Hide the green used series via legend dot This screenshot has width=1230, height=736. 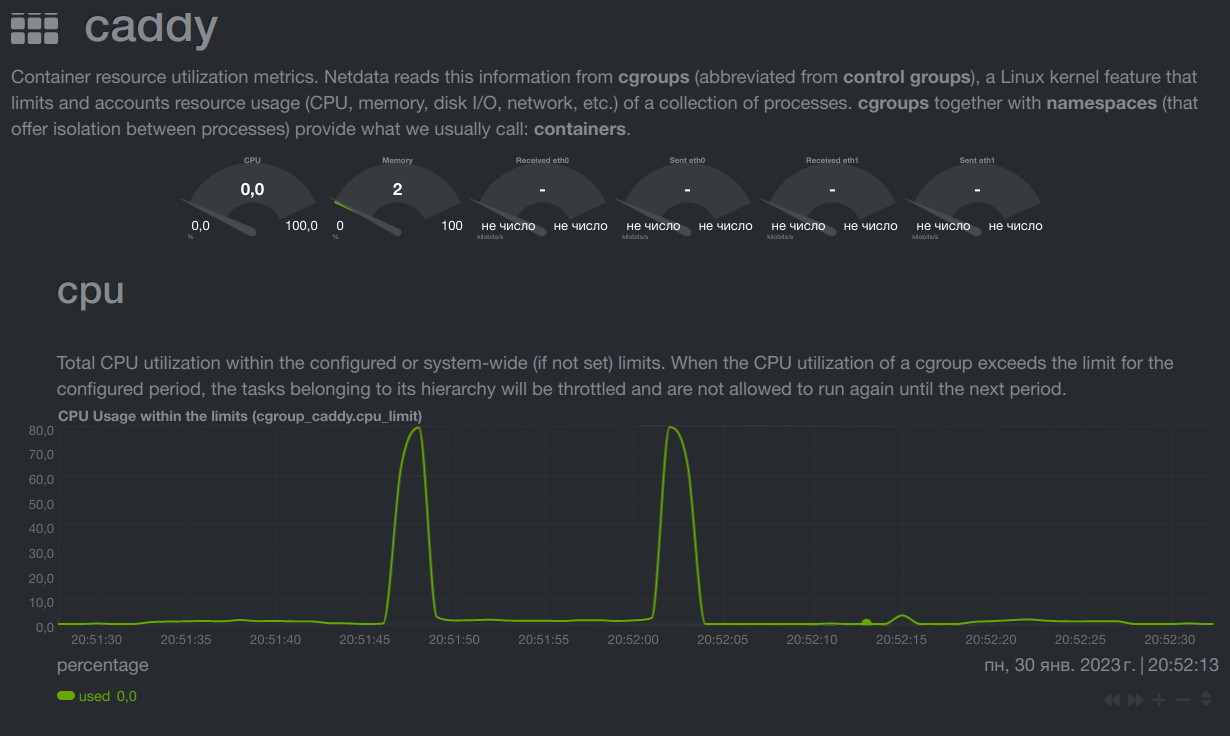(x=64, y=696)
